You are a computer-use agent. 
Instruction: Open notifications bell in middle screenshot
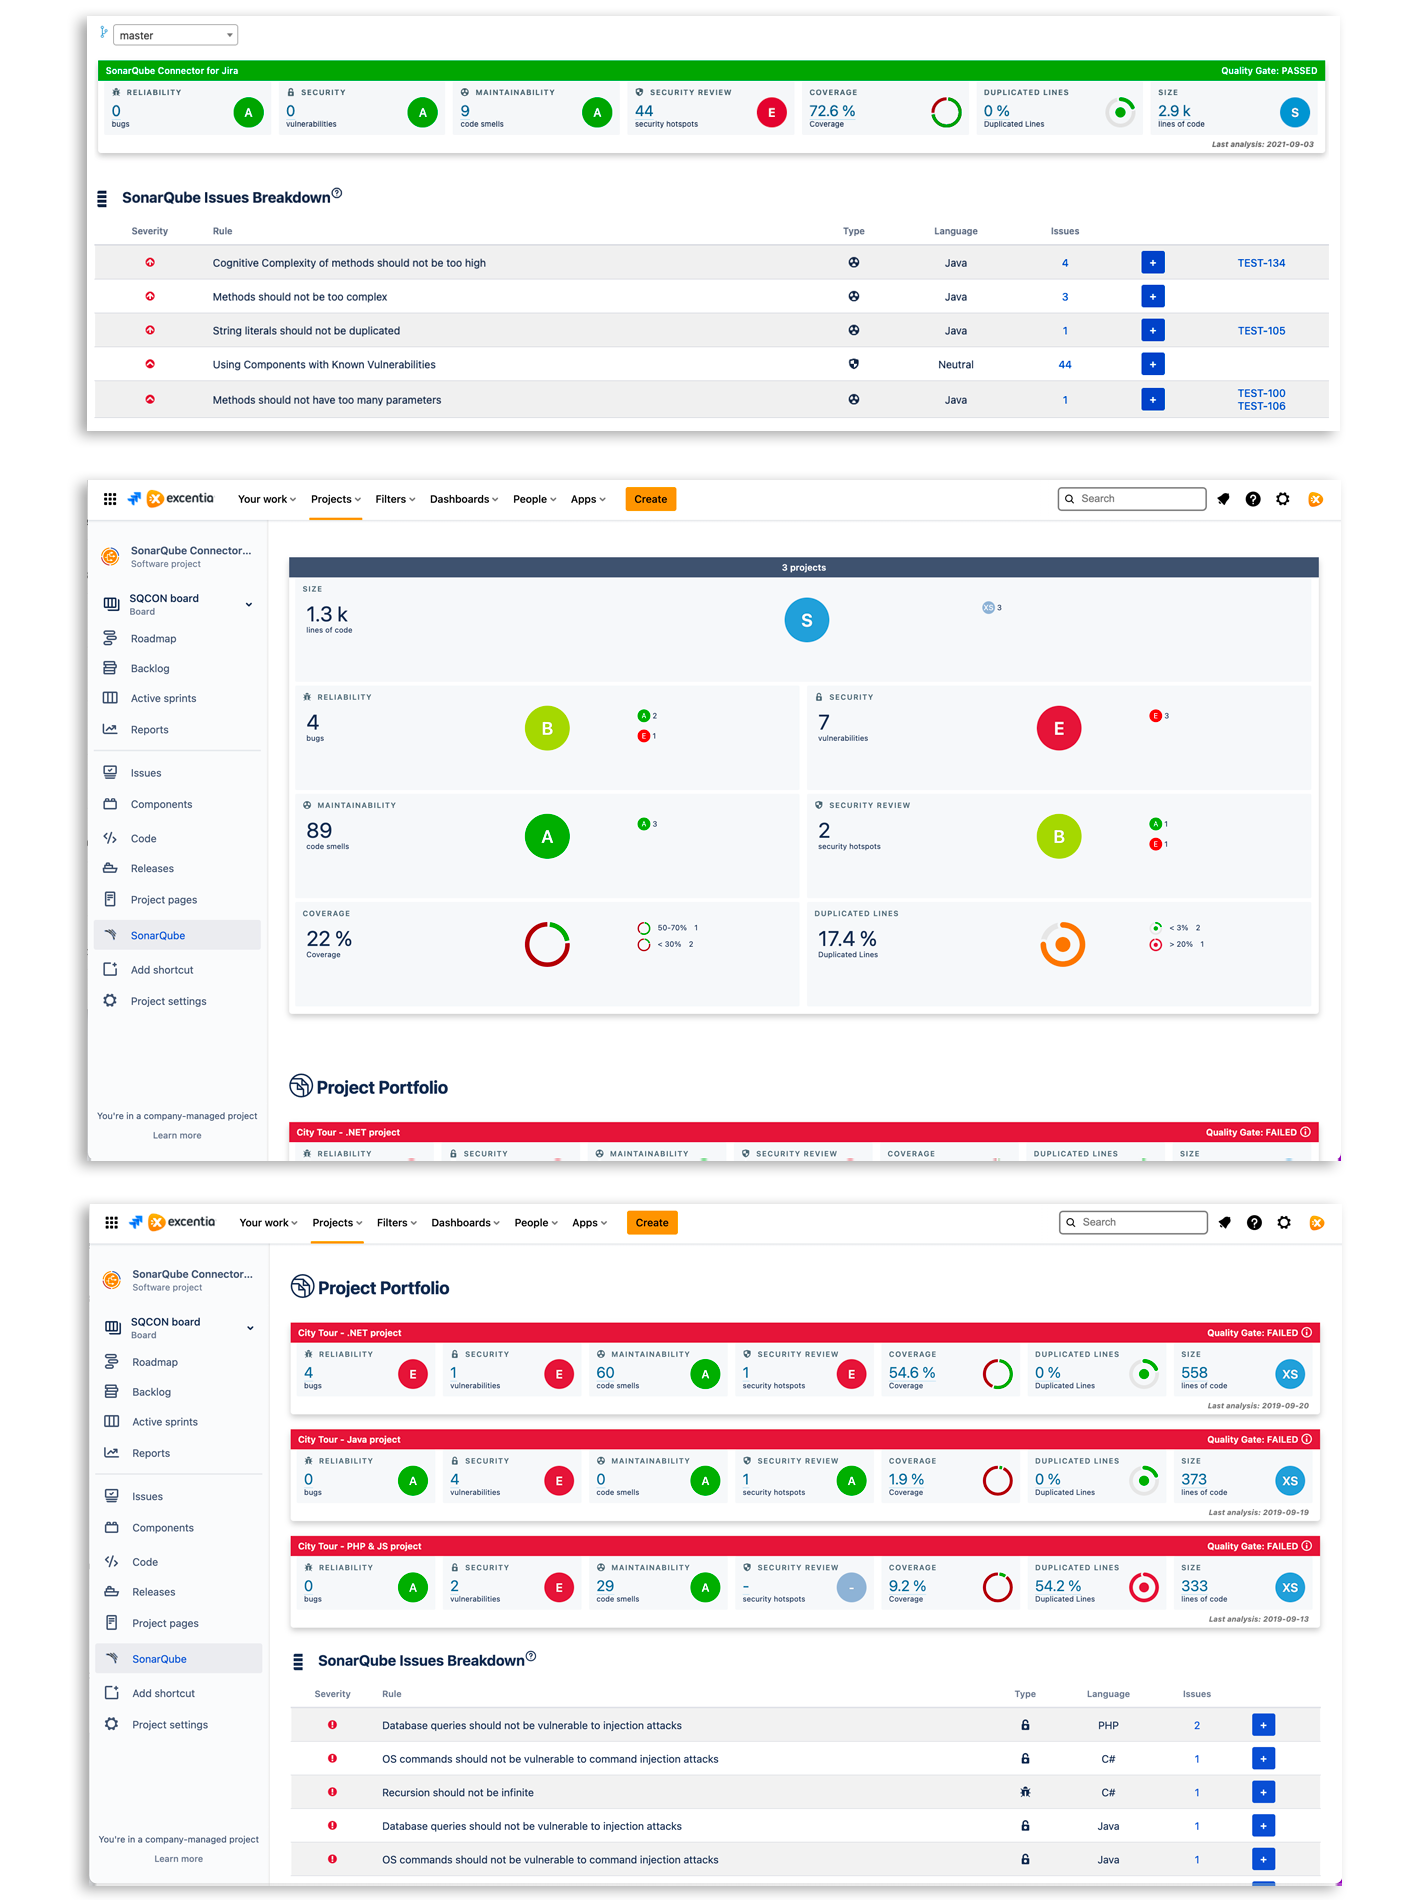tap(1223, 499)
